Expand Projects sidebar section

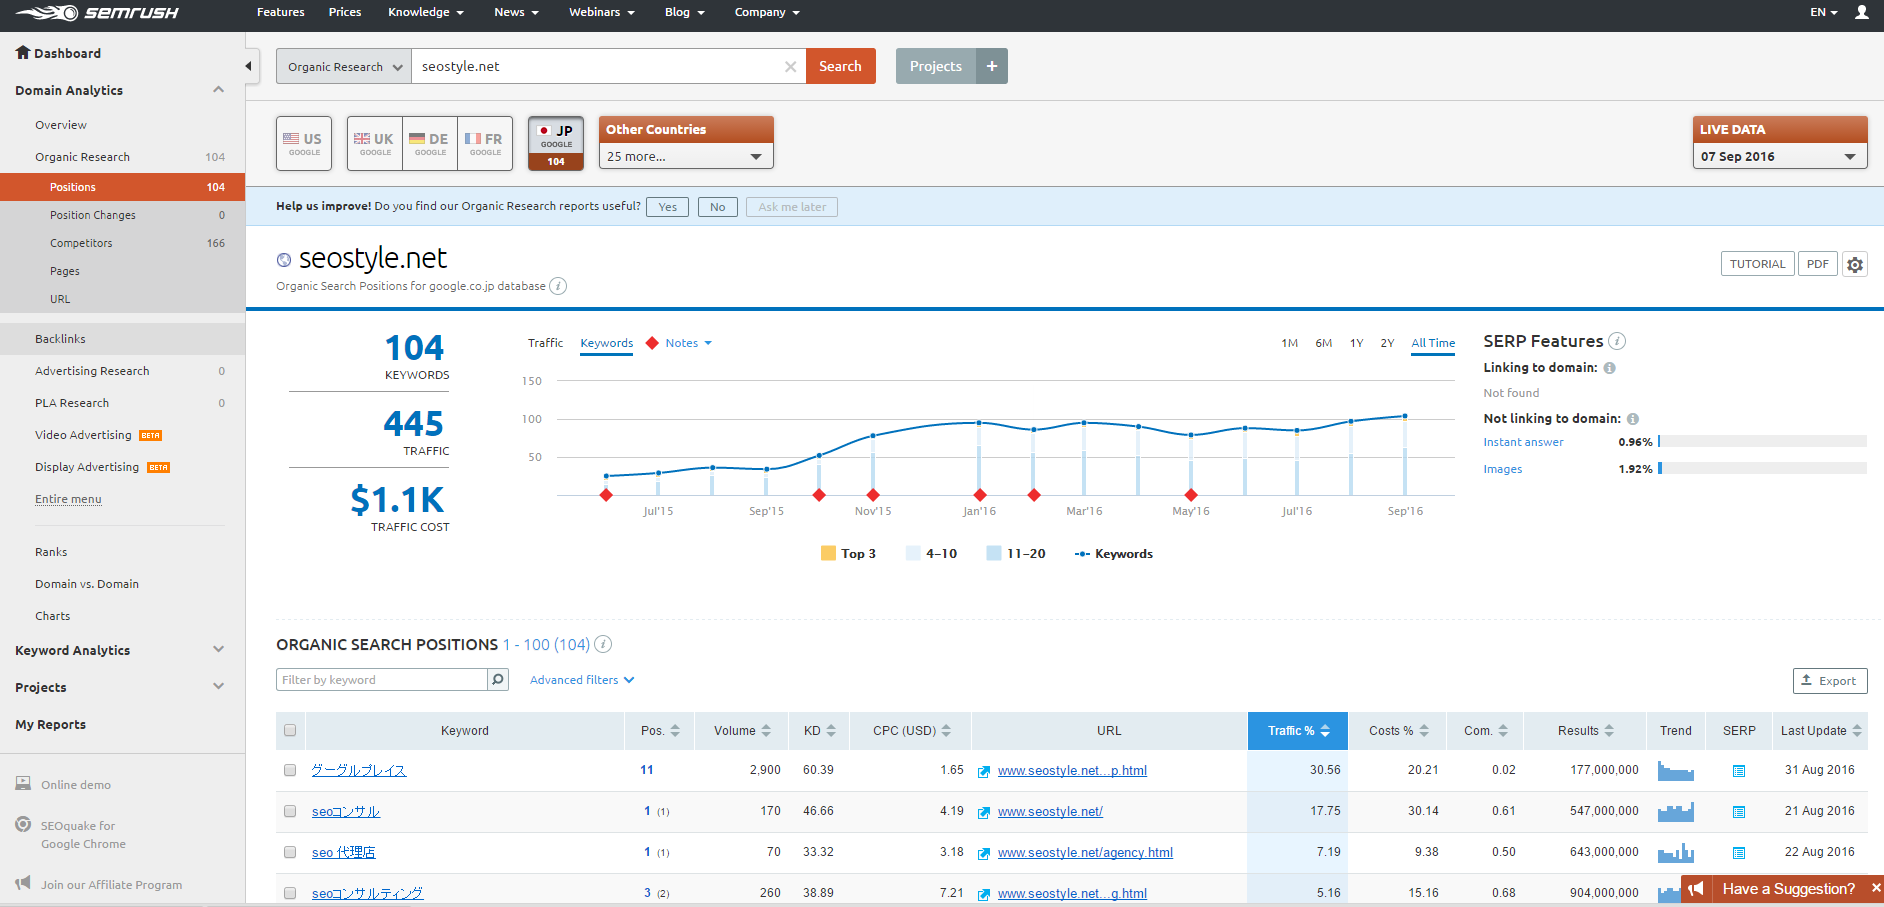tap(218, 687)
